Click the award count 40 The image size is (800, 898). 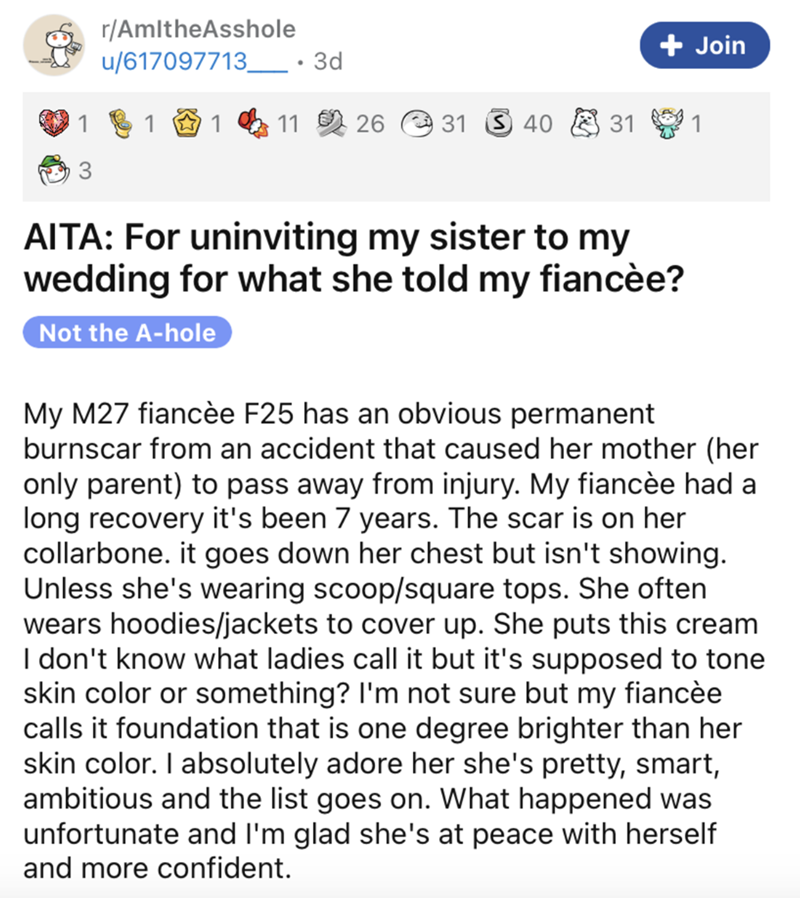click(x=538, y=126)
